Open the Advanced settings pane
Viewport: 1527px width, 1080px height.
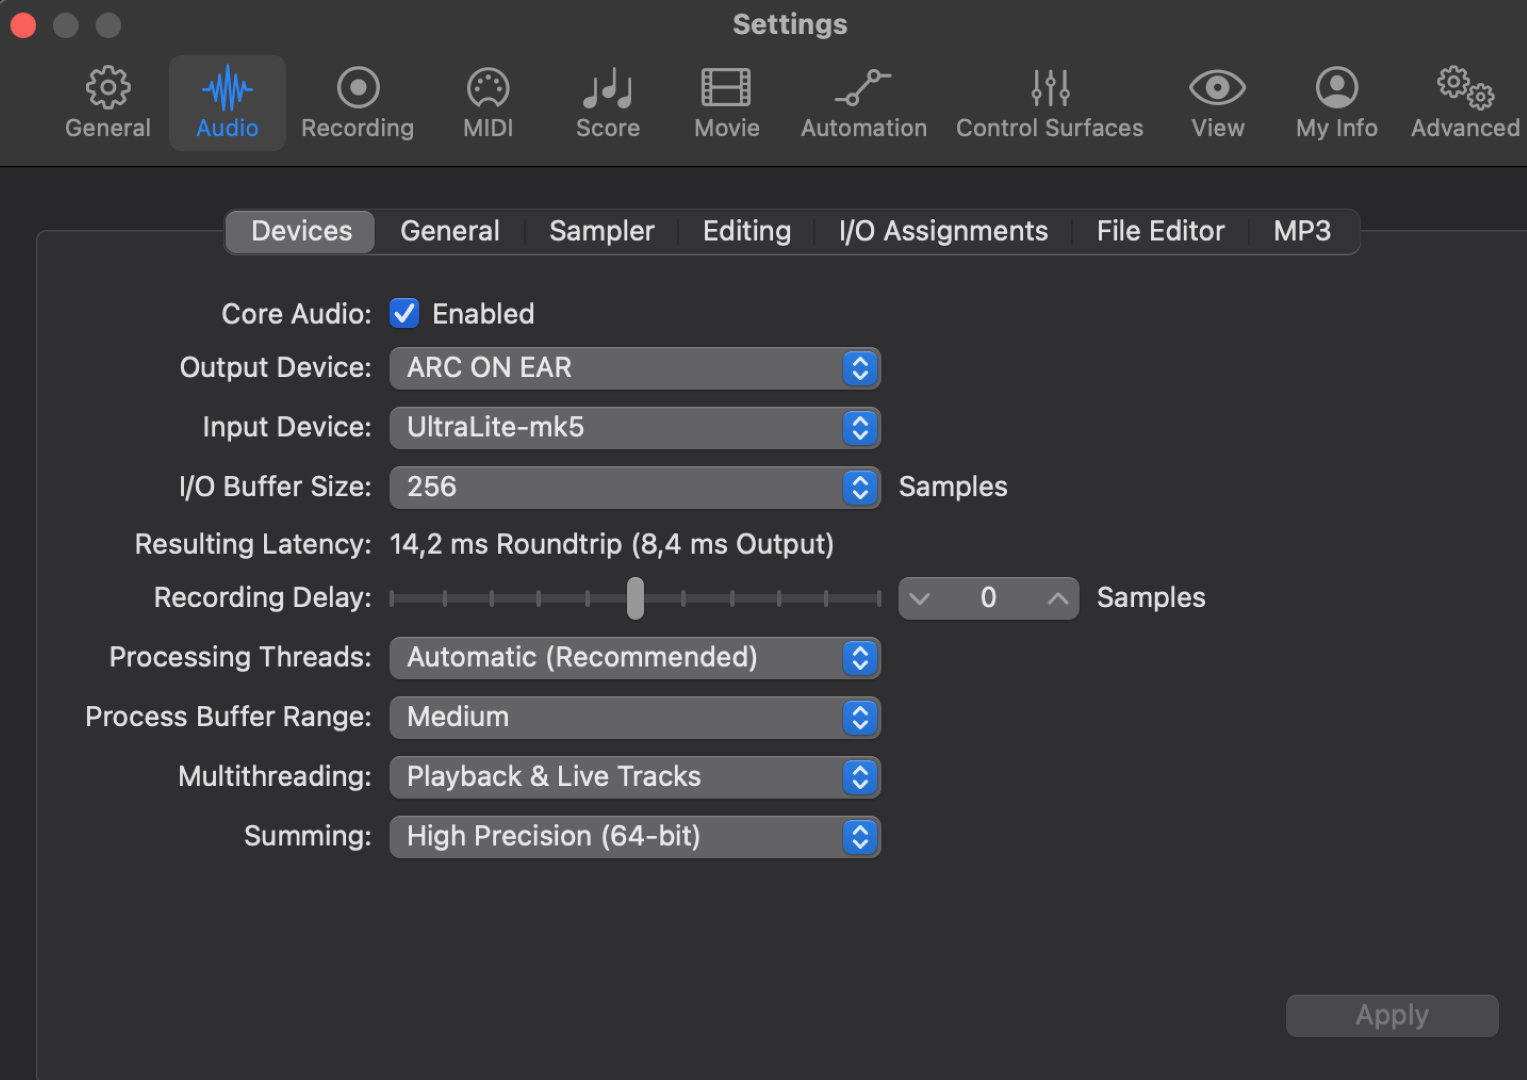point(1464,103)
